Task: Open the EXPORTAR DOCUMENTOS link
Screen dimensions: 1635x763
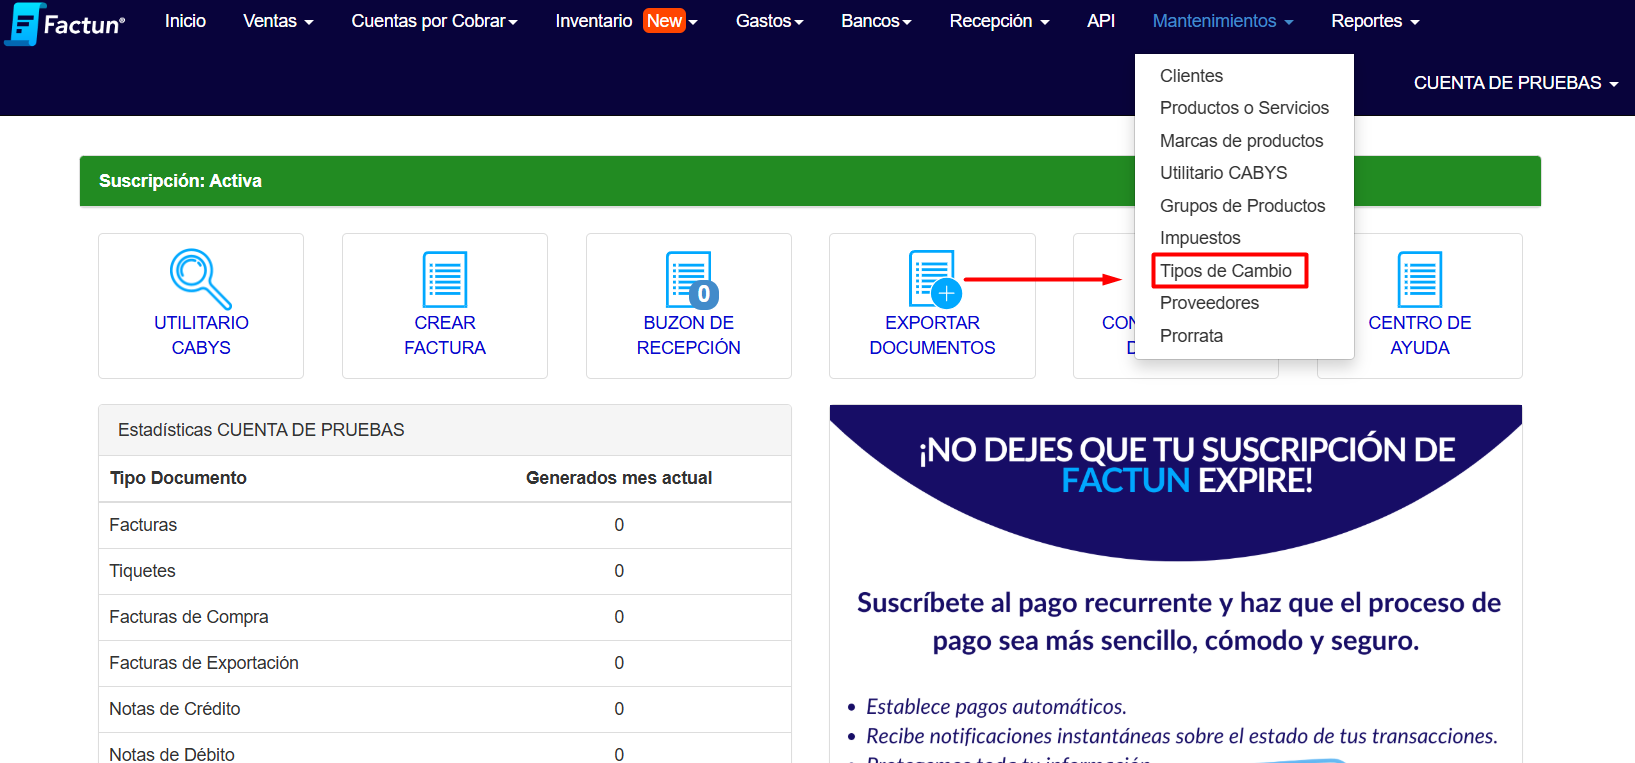Action: point(932,335)
